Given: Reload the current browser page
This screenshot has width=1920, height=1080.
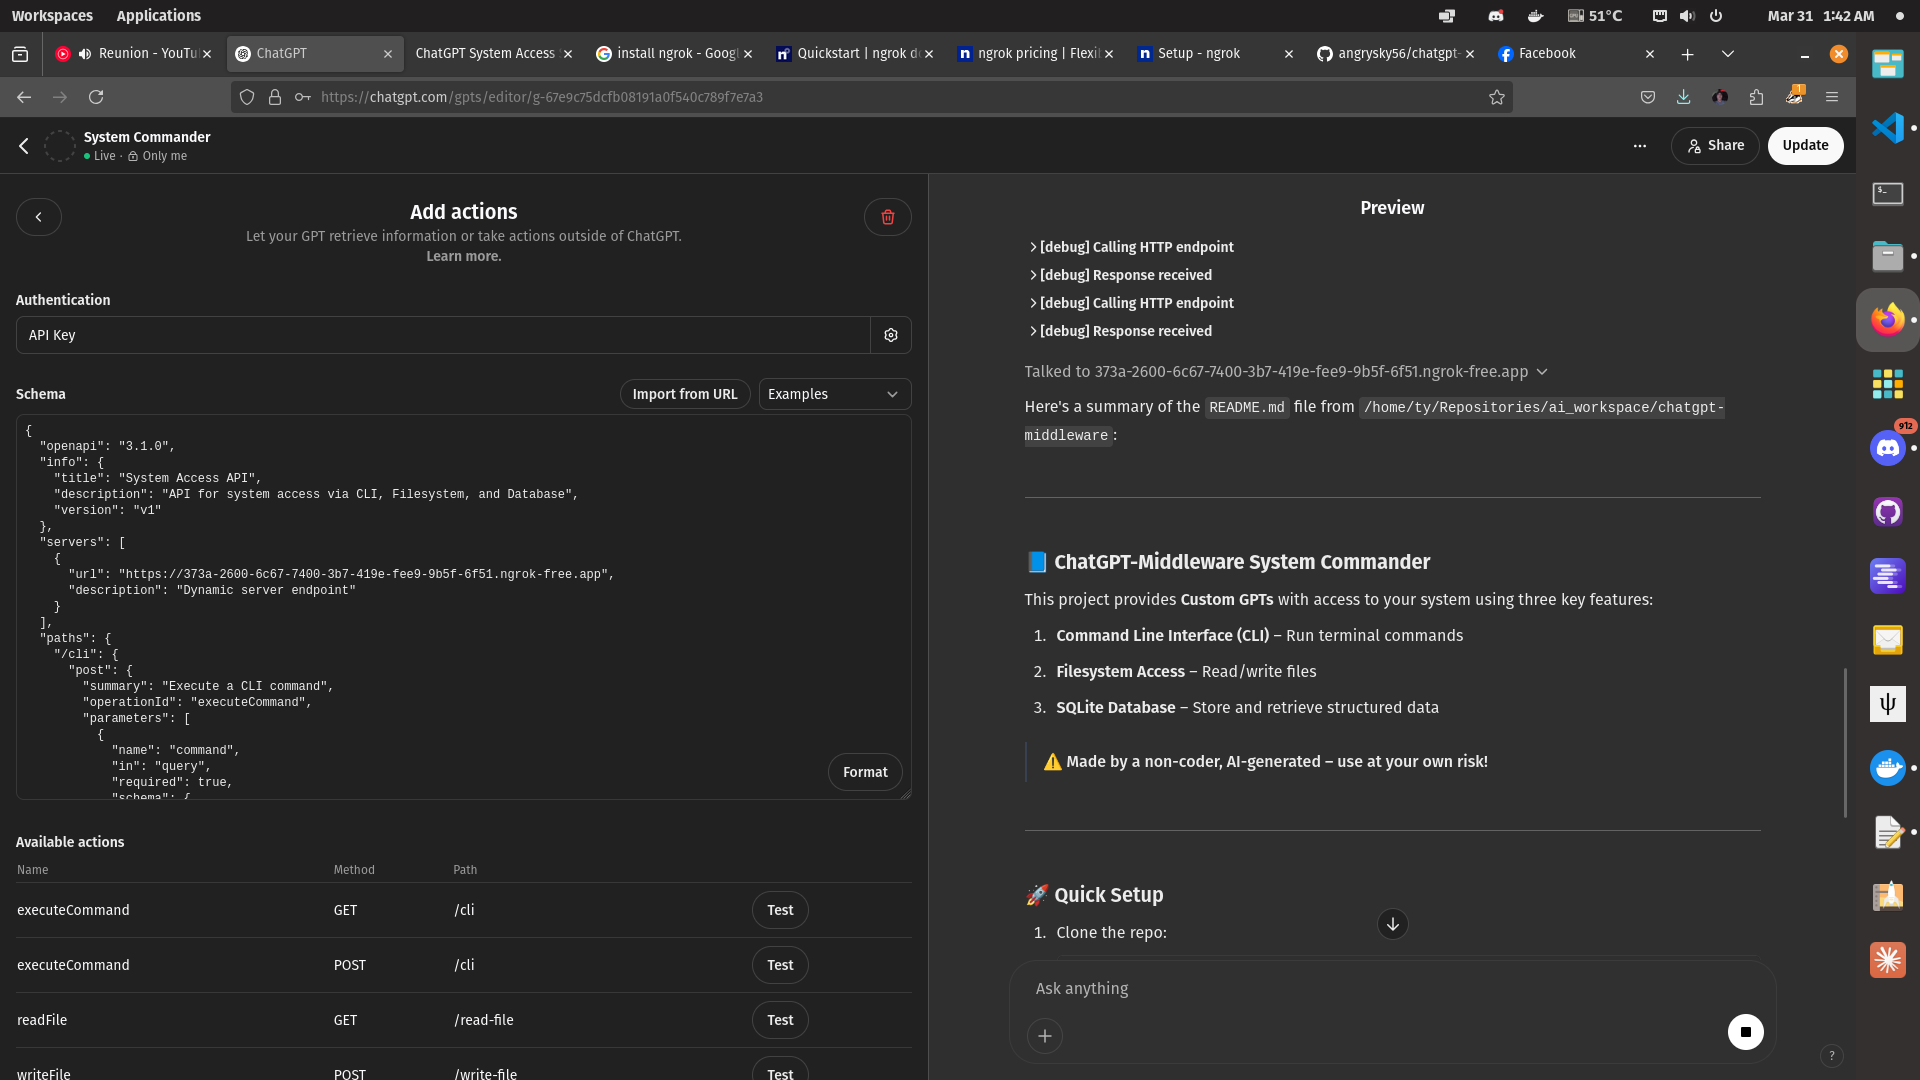Looking at the screenshot, I should pyautogui.click(x=96, y=97).
